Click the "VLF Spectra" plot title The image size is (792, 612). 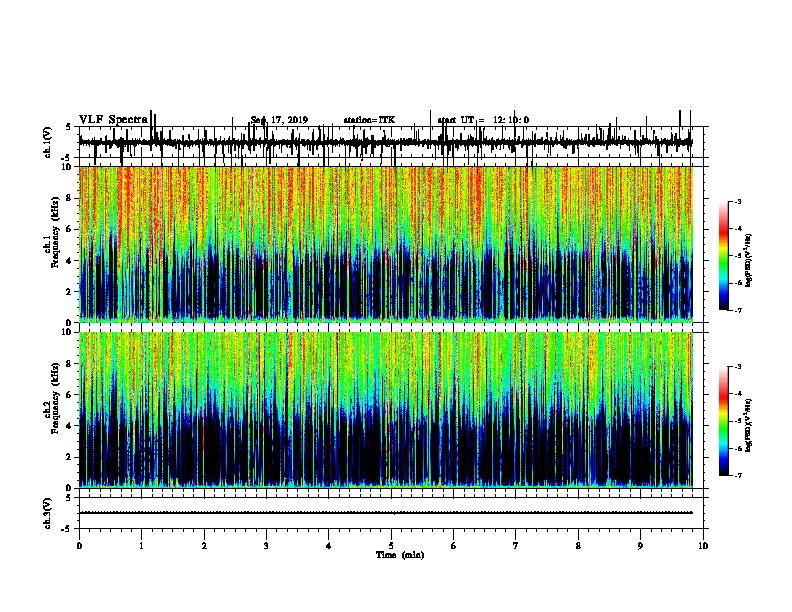coord(113,120)
